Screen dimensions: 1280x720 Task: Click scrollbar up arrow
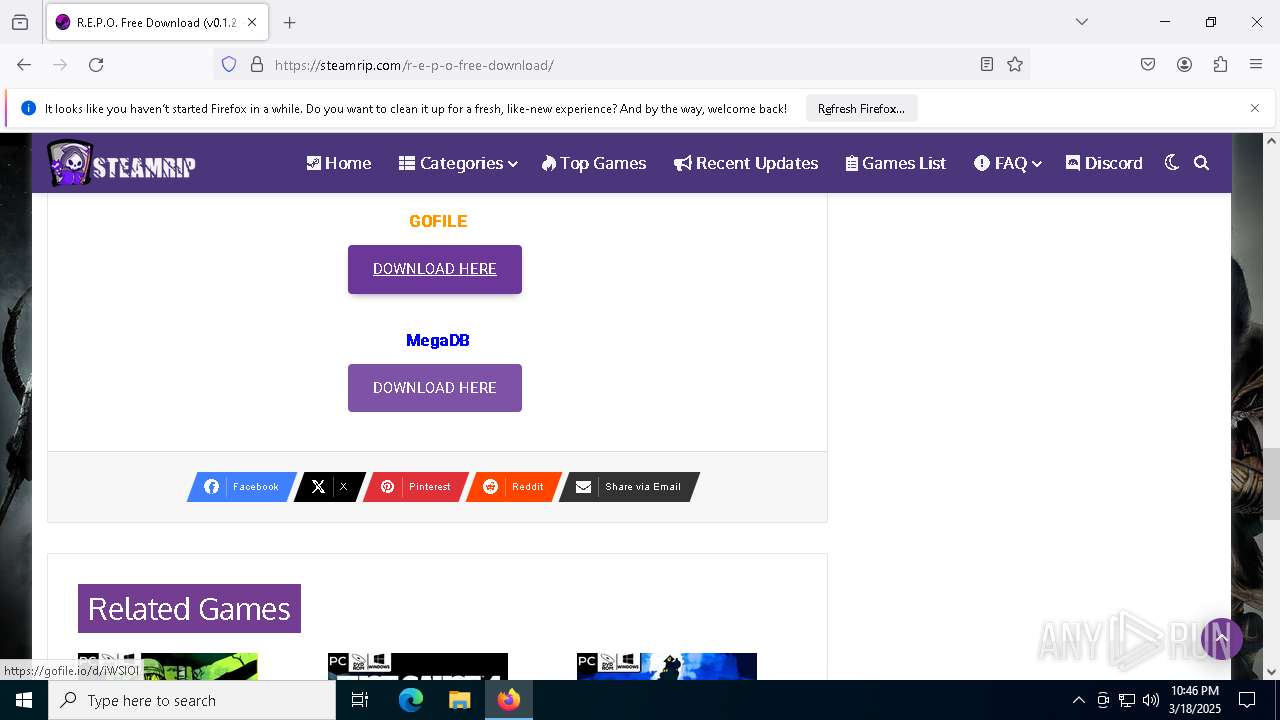click(1272, 141)
